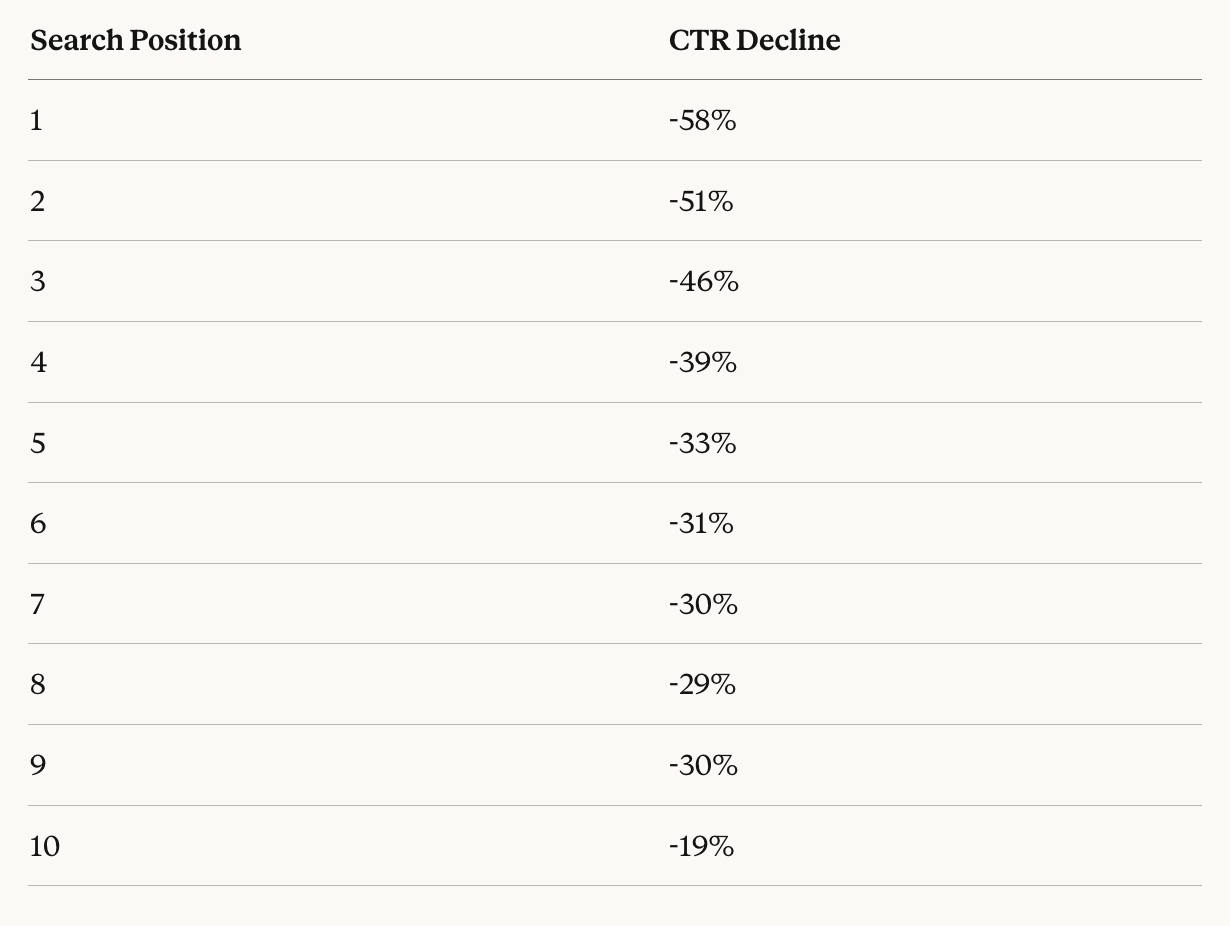
Task: Select the search position 1 cell
Action: click(x=37, y=121)
